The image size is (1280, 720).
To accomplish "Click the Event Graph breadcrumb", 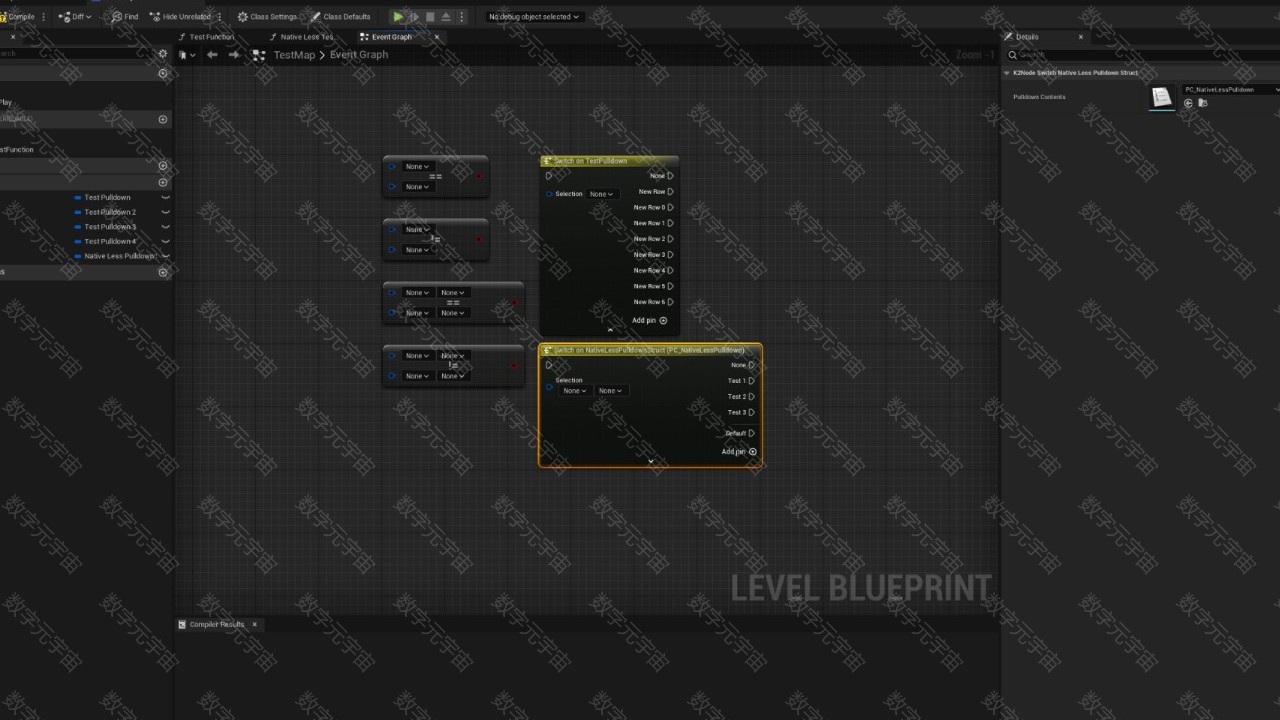I will pyautogui.click(x=359, y=55).
